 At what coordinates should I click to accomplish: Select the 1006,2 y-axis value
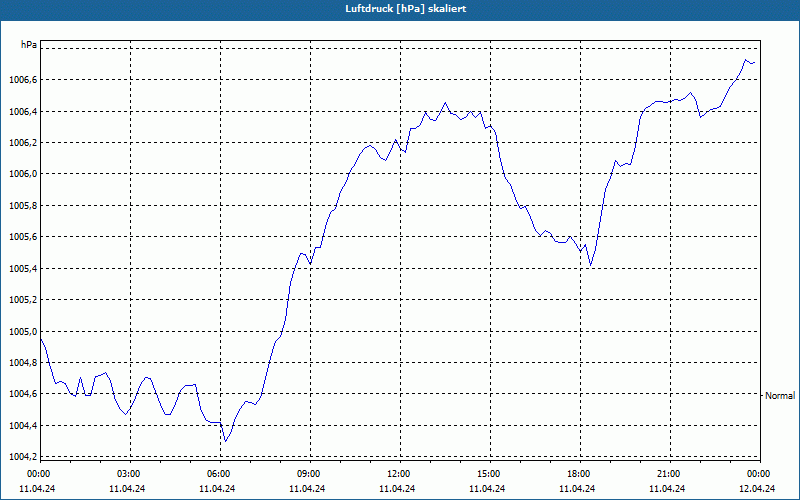pyautogui.click(x=23, y=143)
